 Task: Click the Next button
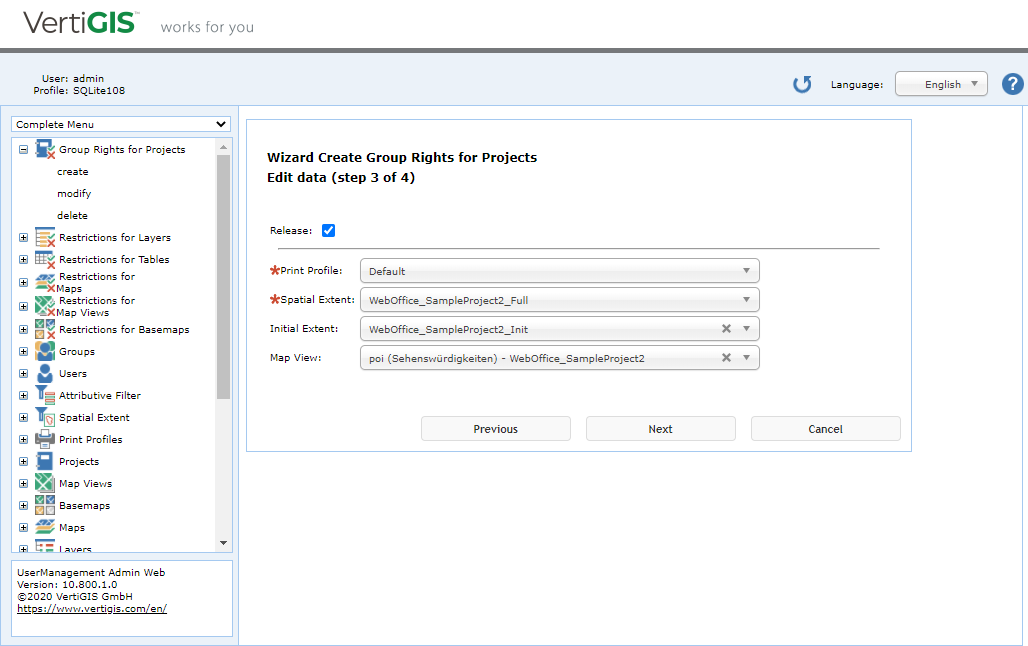coord(660,428)
